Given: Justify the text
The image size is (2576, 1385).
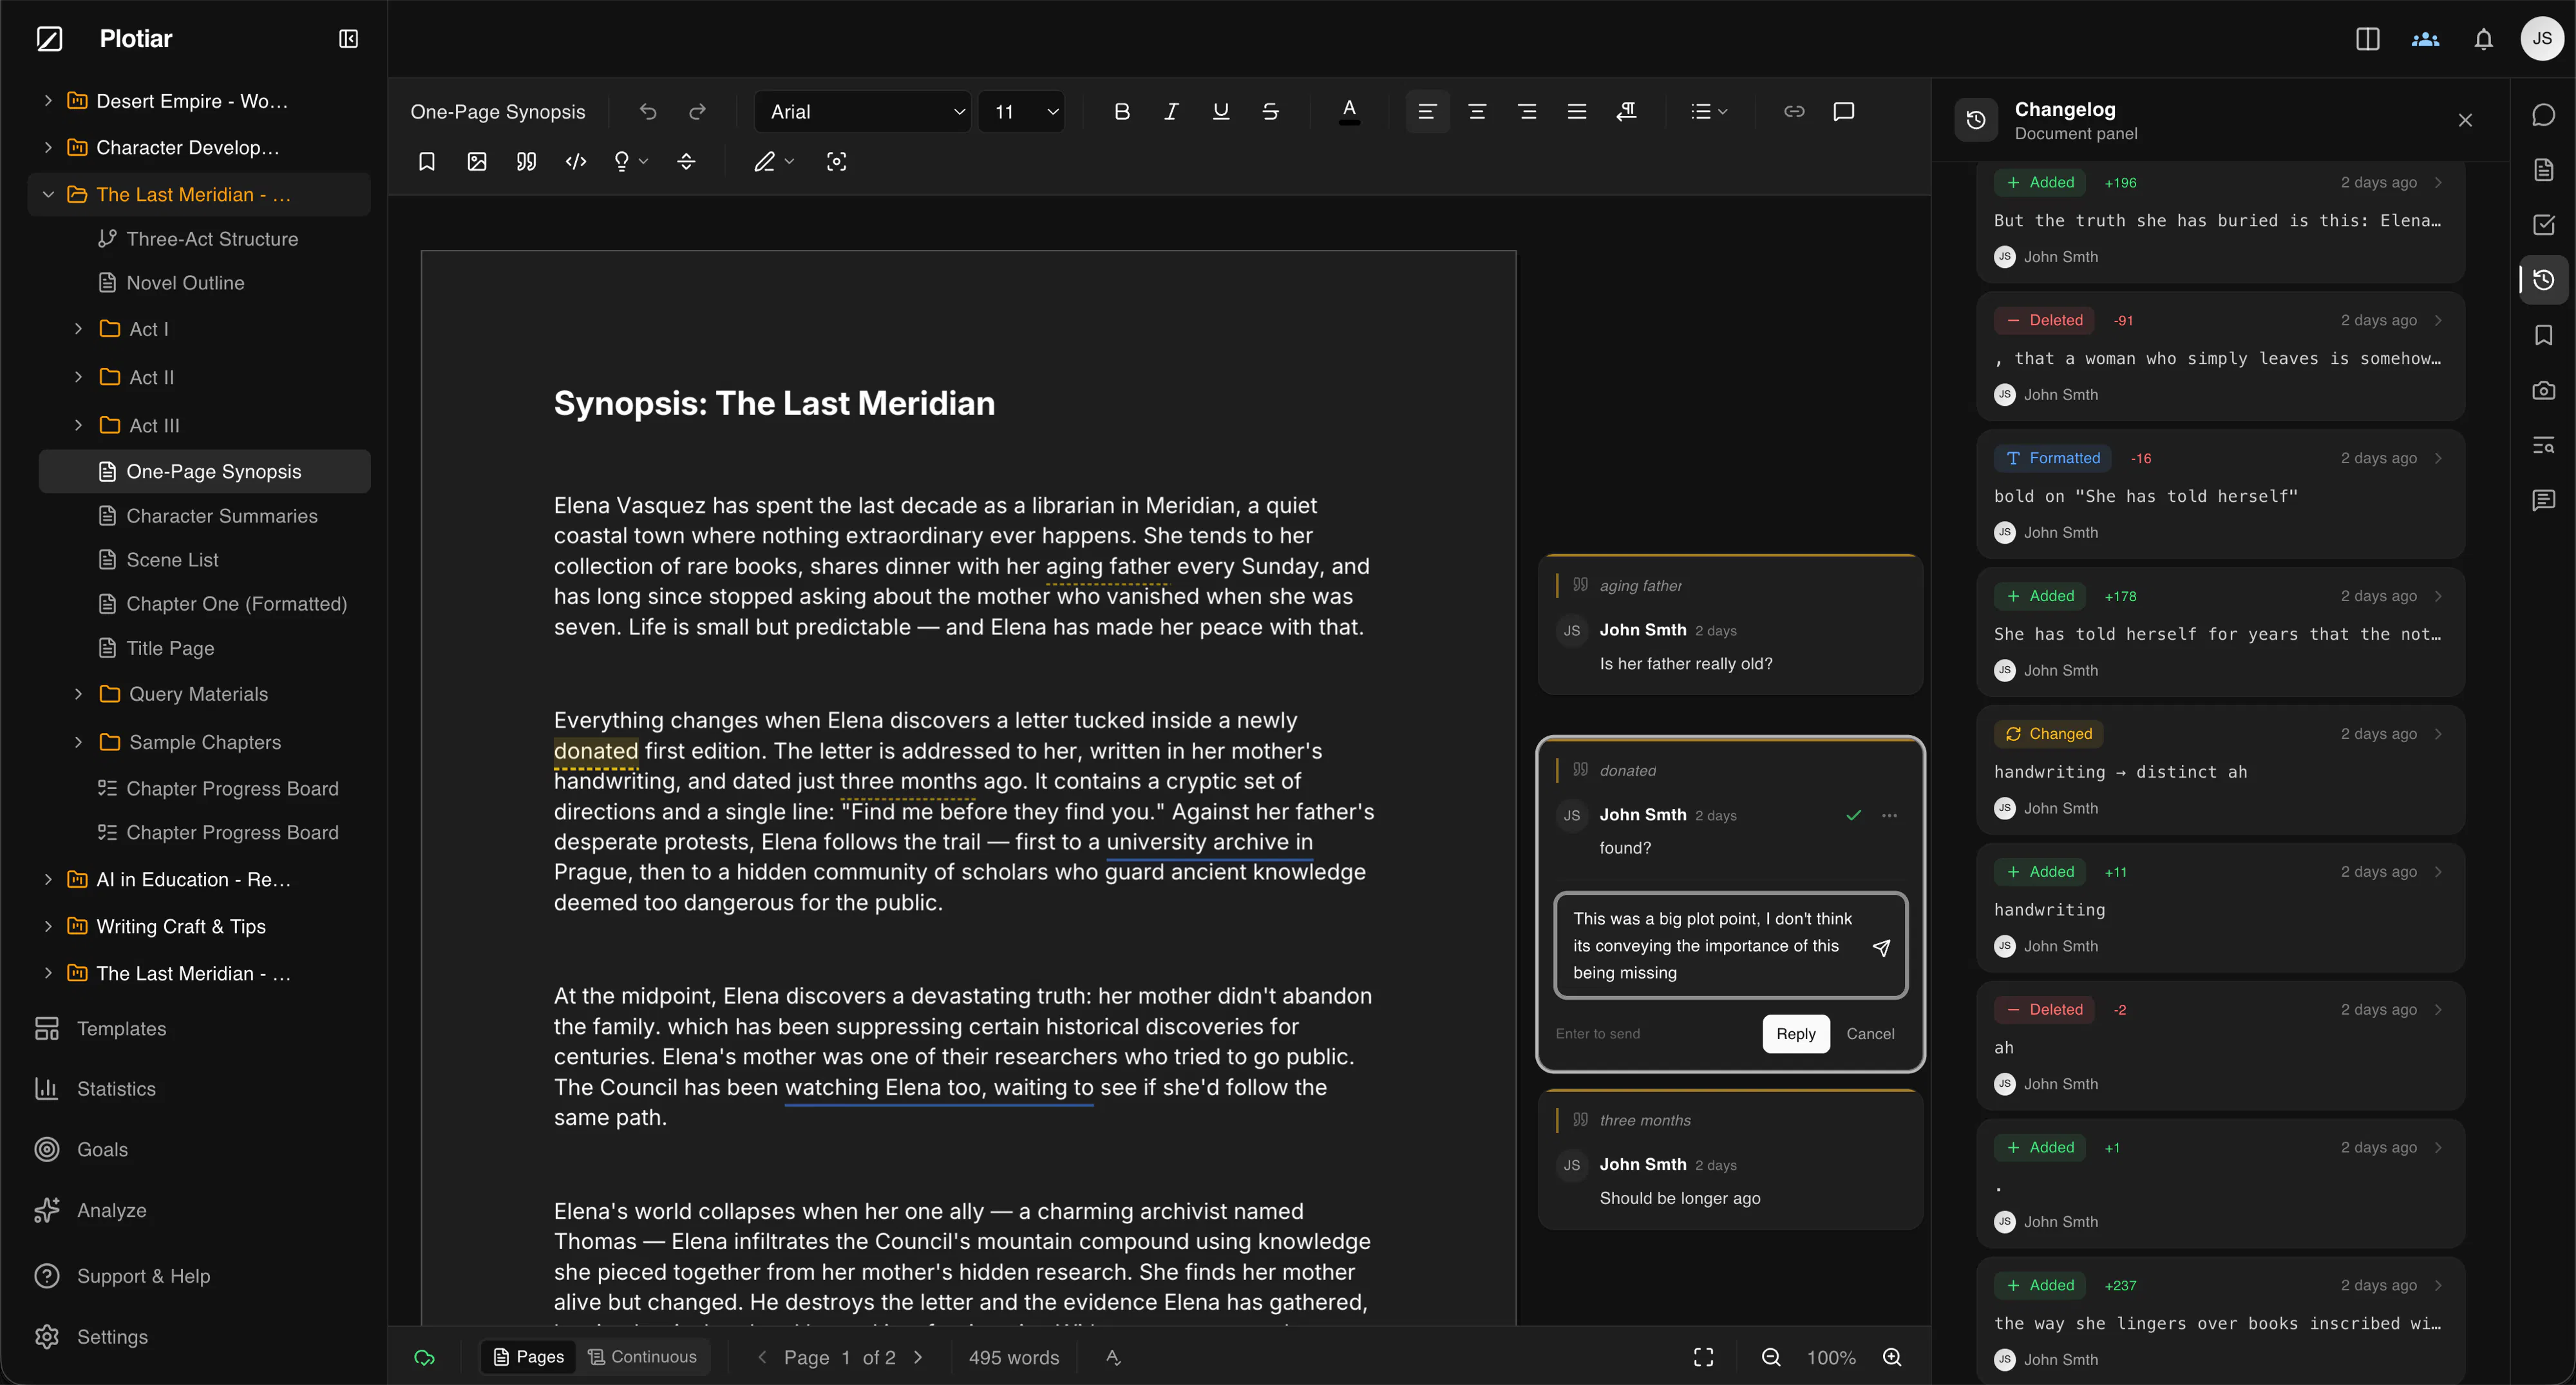Looking at the screenshot, I should tap(1577, 112).
